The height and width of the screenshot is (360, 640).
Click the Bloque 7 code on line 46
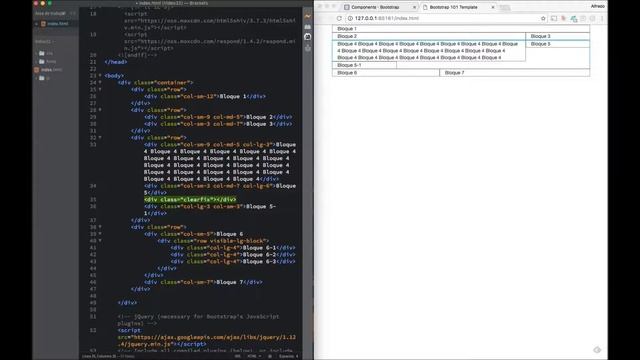203,282
